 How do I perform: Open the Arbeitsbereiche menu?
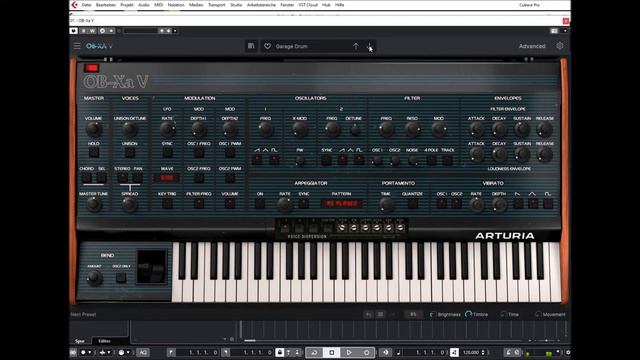pyautogui.click(x=261, y=5)
